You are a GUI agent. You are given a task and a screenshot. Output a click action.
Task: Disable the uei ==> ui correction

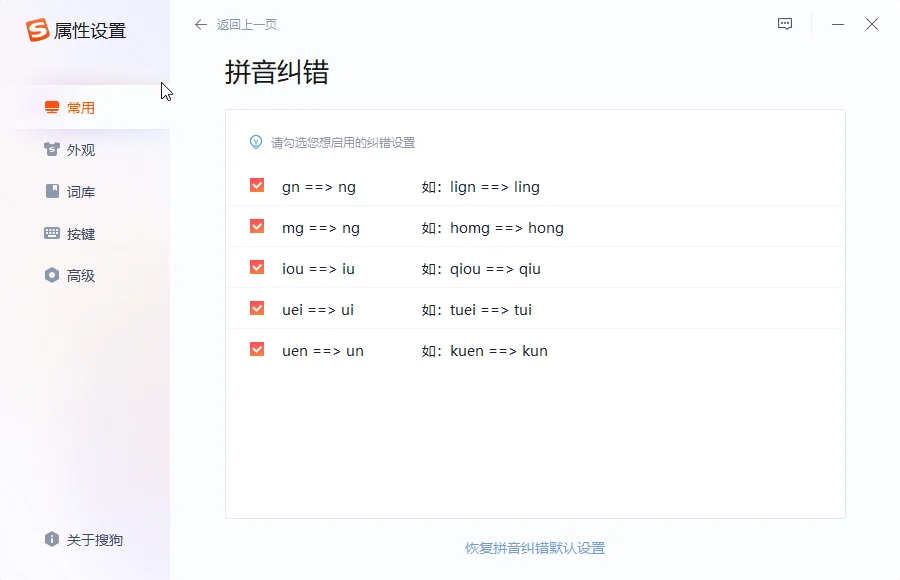pyautogui.click(x=256, y=308)
